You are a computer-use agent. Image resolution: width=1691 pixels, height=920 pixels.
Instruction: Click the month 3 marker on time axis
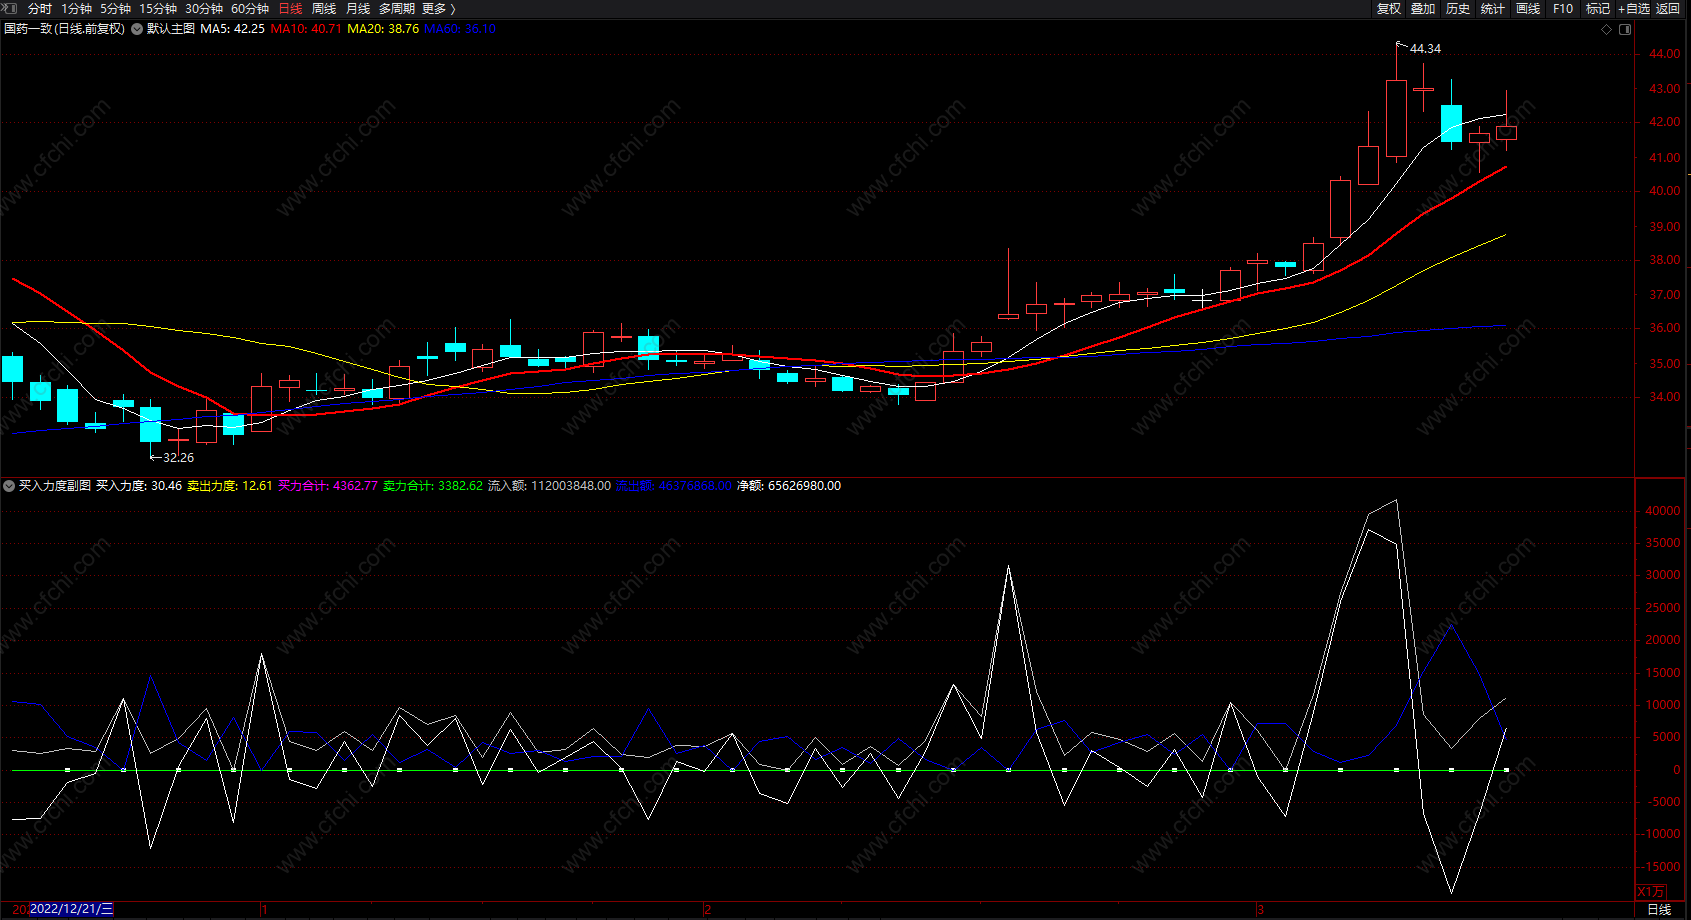pyautogui.click(x=1260, y=910)
